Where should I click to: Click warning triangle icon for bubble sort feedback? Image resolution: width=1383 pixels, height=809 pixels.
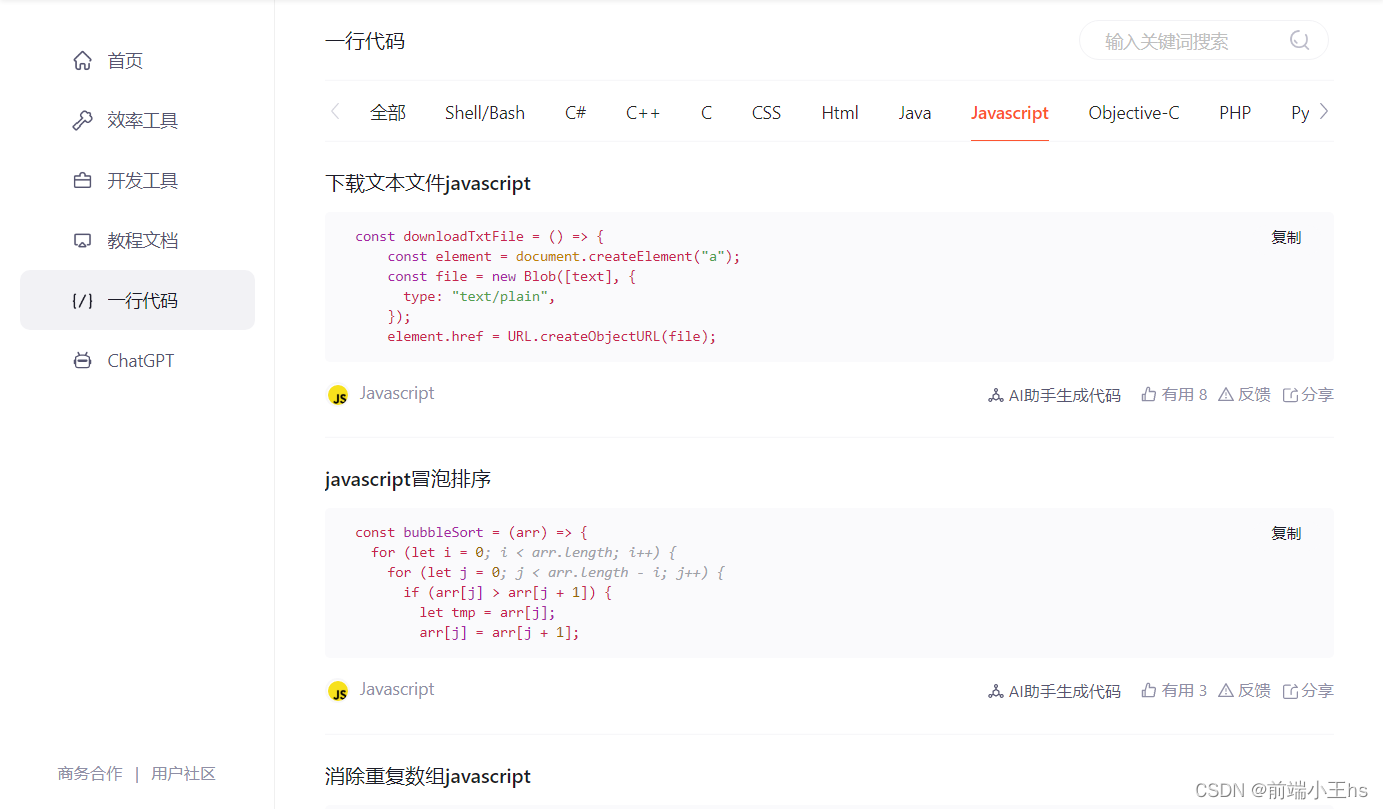click(x=1226, y=691)
